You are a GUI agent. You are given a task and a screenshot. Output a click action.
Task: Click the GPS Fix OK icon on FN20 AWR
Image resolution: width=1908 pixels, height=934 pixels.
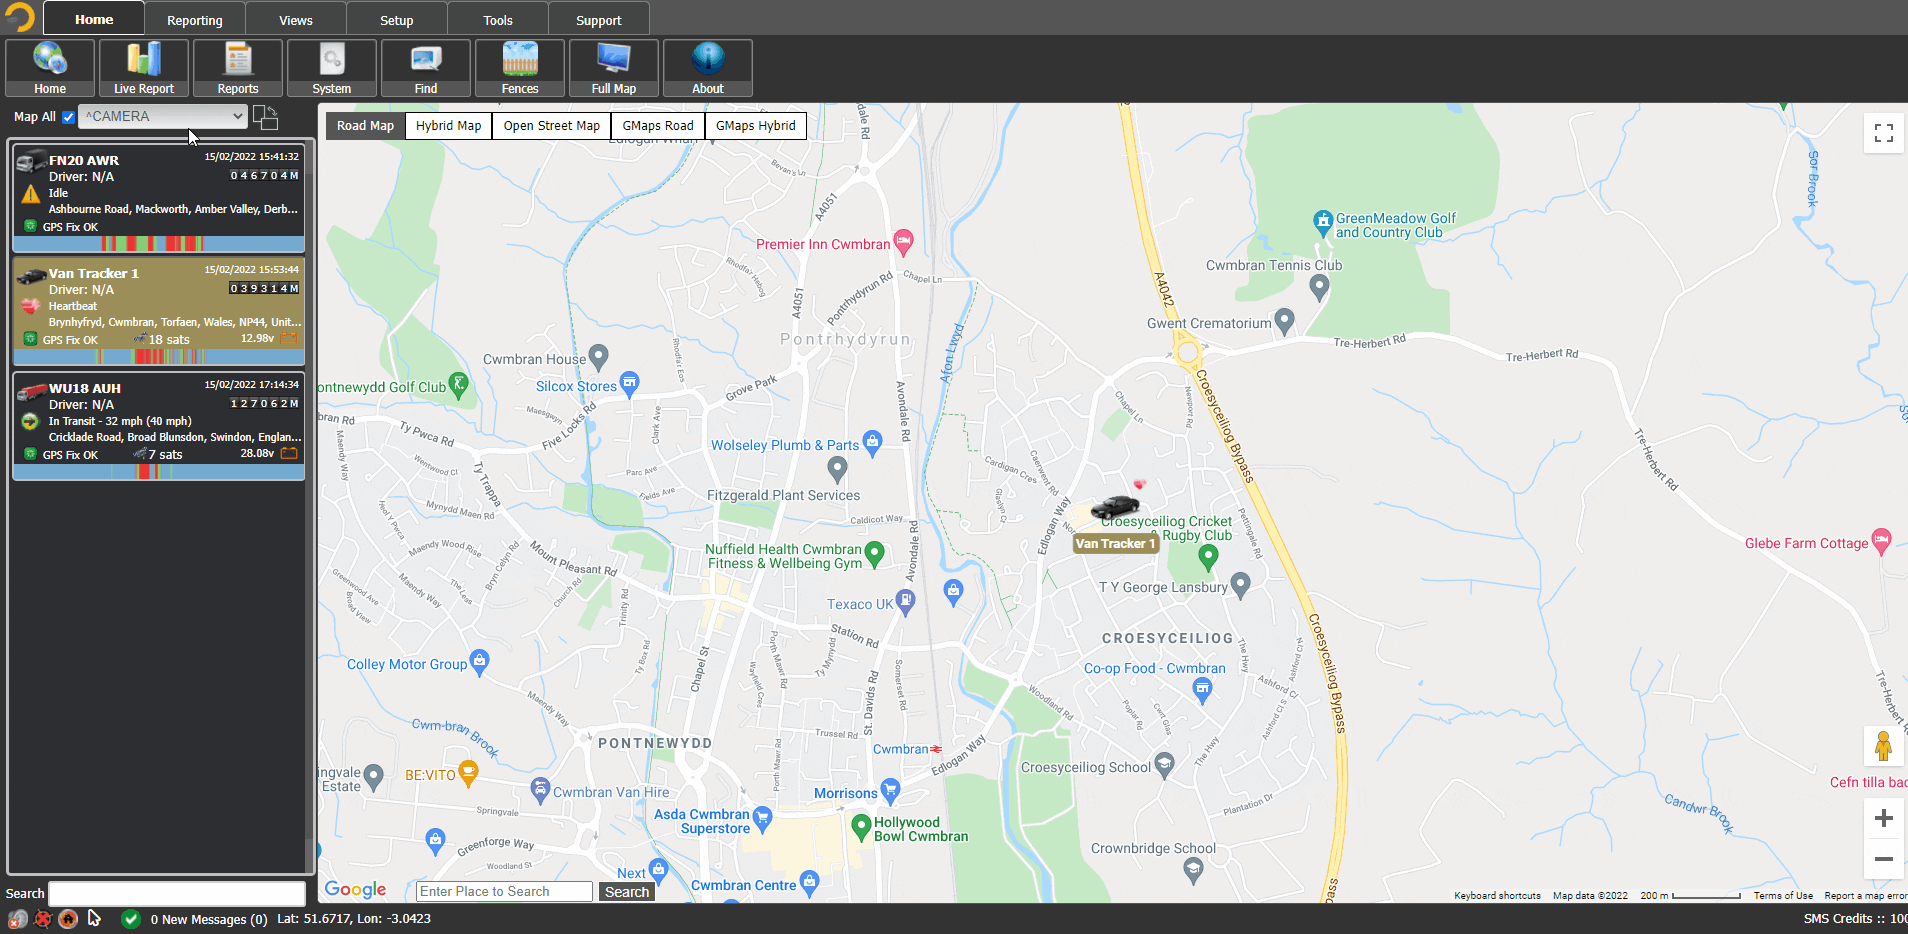click(x=30, y=226)
